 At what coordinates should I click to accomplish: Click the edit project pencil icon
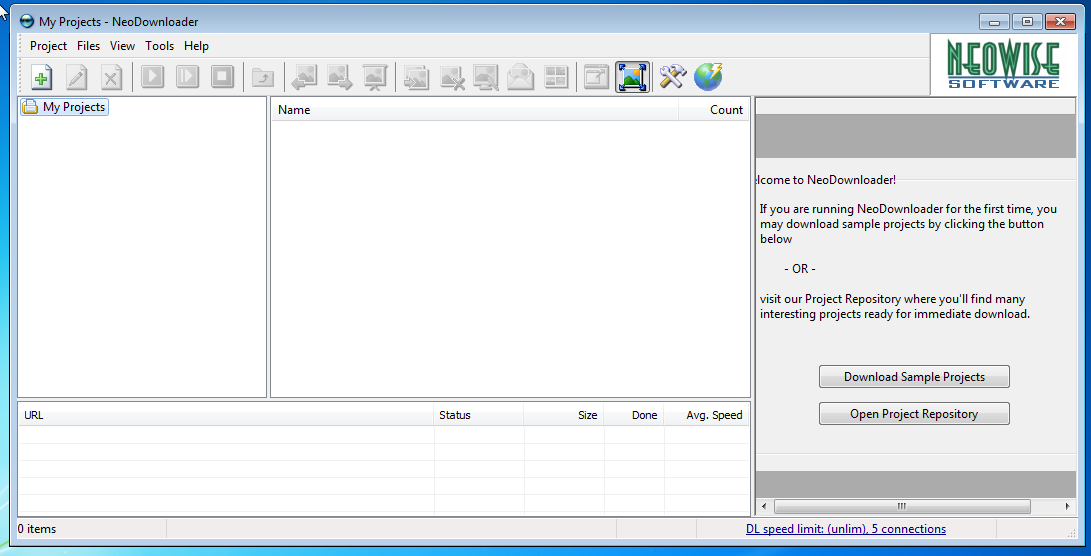tap(77, 77)
